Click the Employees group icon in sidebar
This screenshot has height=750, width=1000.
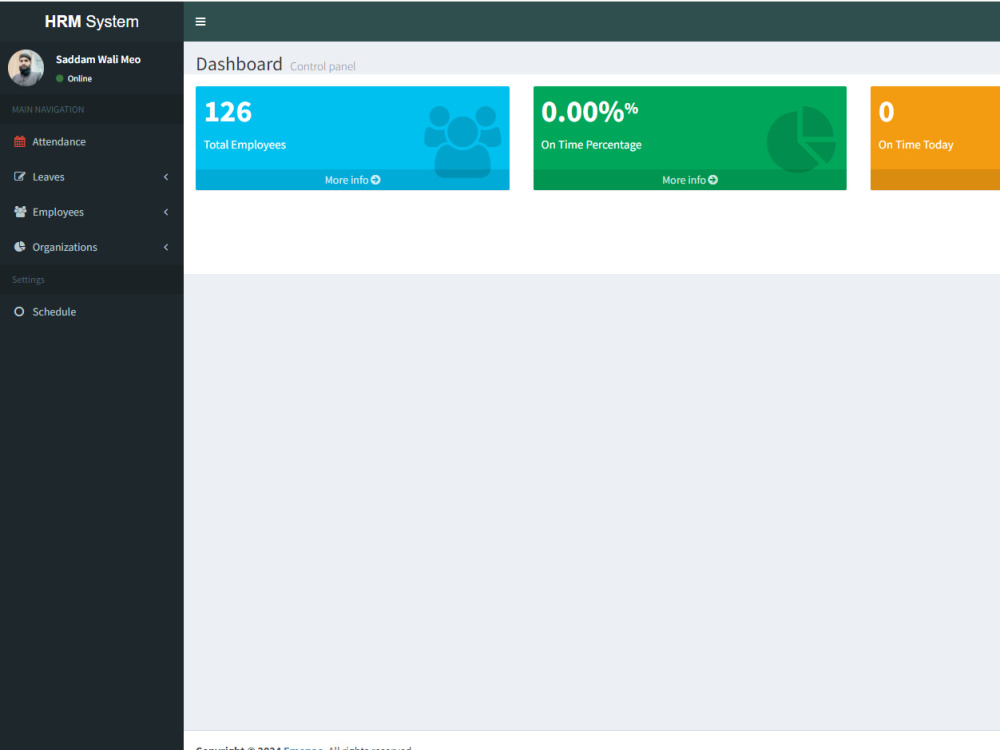coord(20,212)
